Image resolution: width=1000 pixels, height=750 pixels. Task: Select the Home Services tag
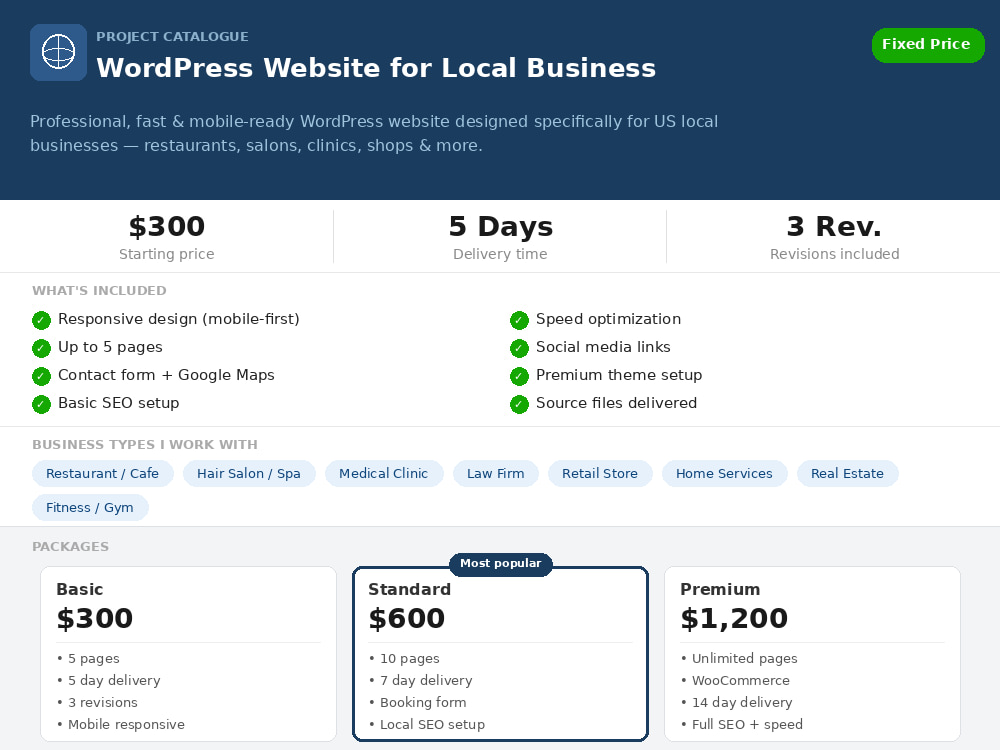pos(724,474)
